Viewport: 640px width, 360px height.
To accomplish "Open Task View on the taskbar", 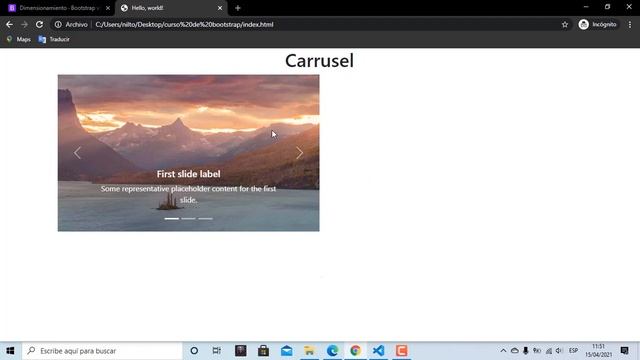I will coord(217,351).
